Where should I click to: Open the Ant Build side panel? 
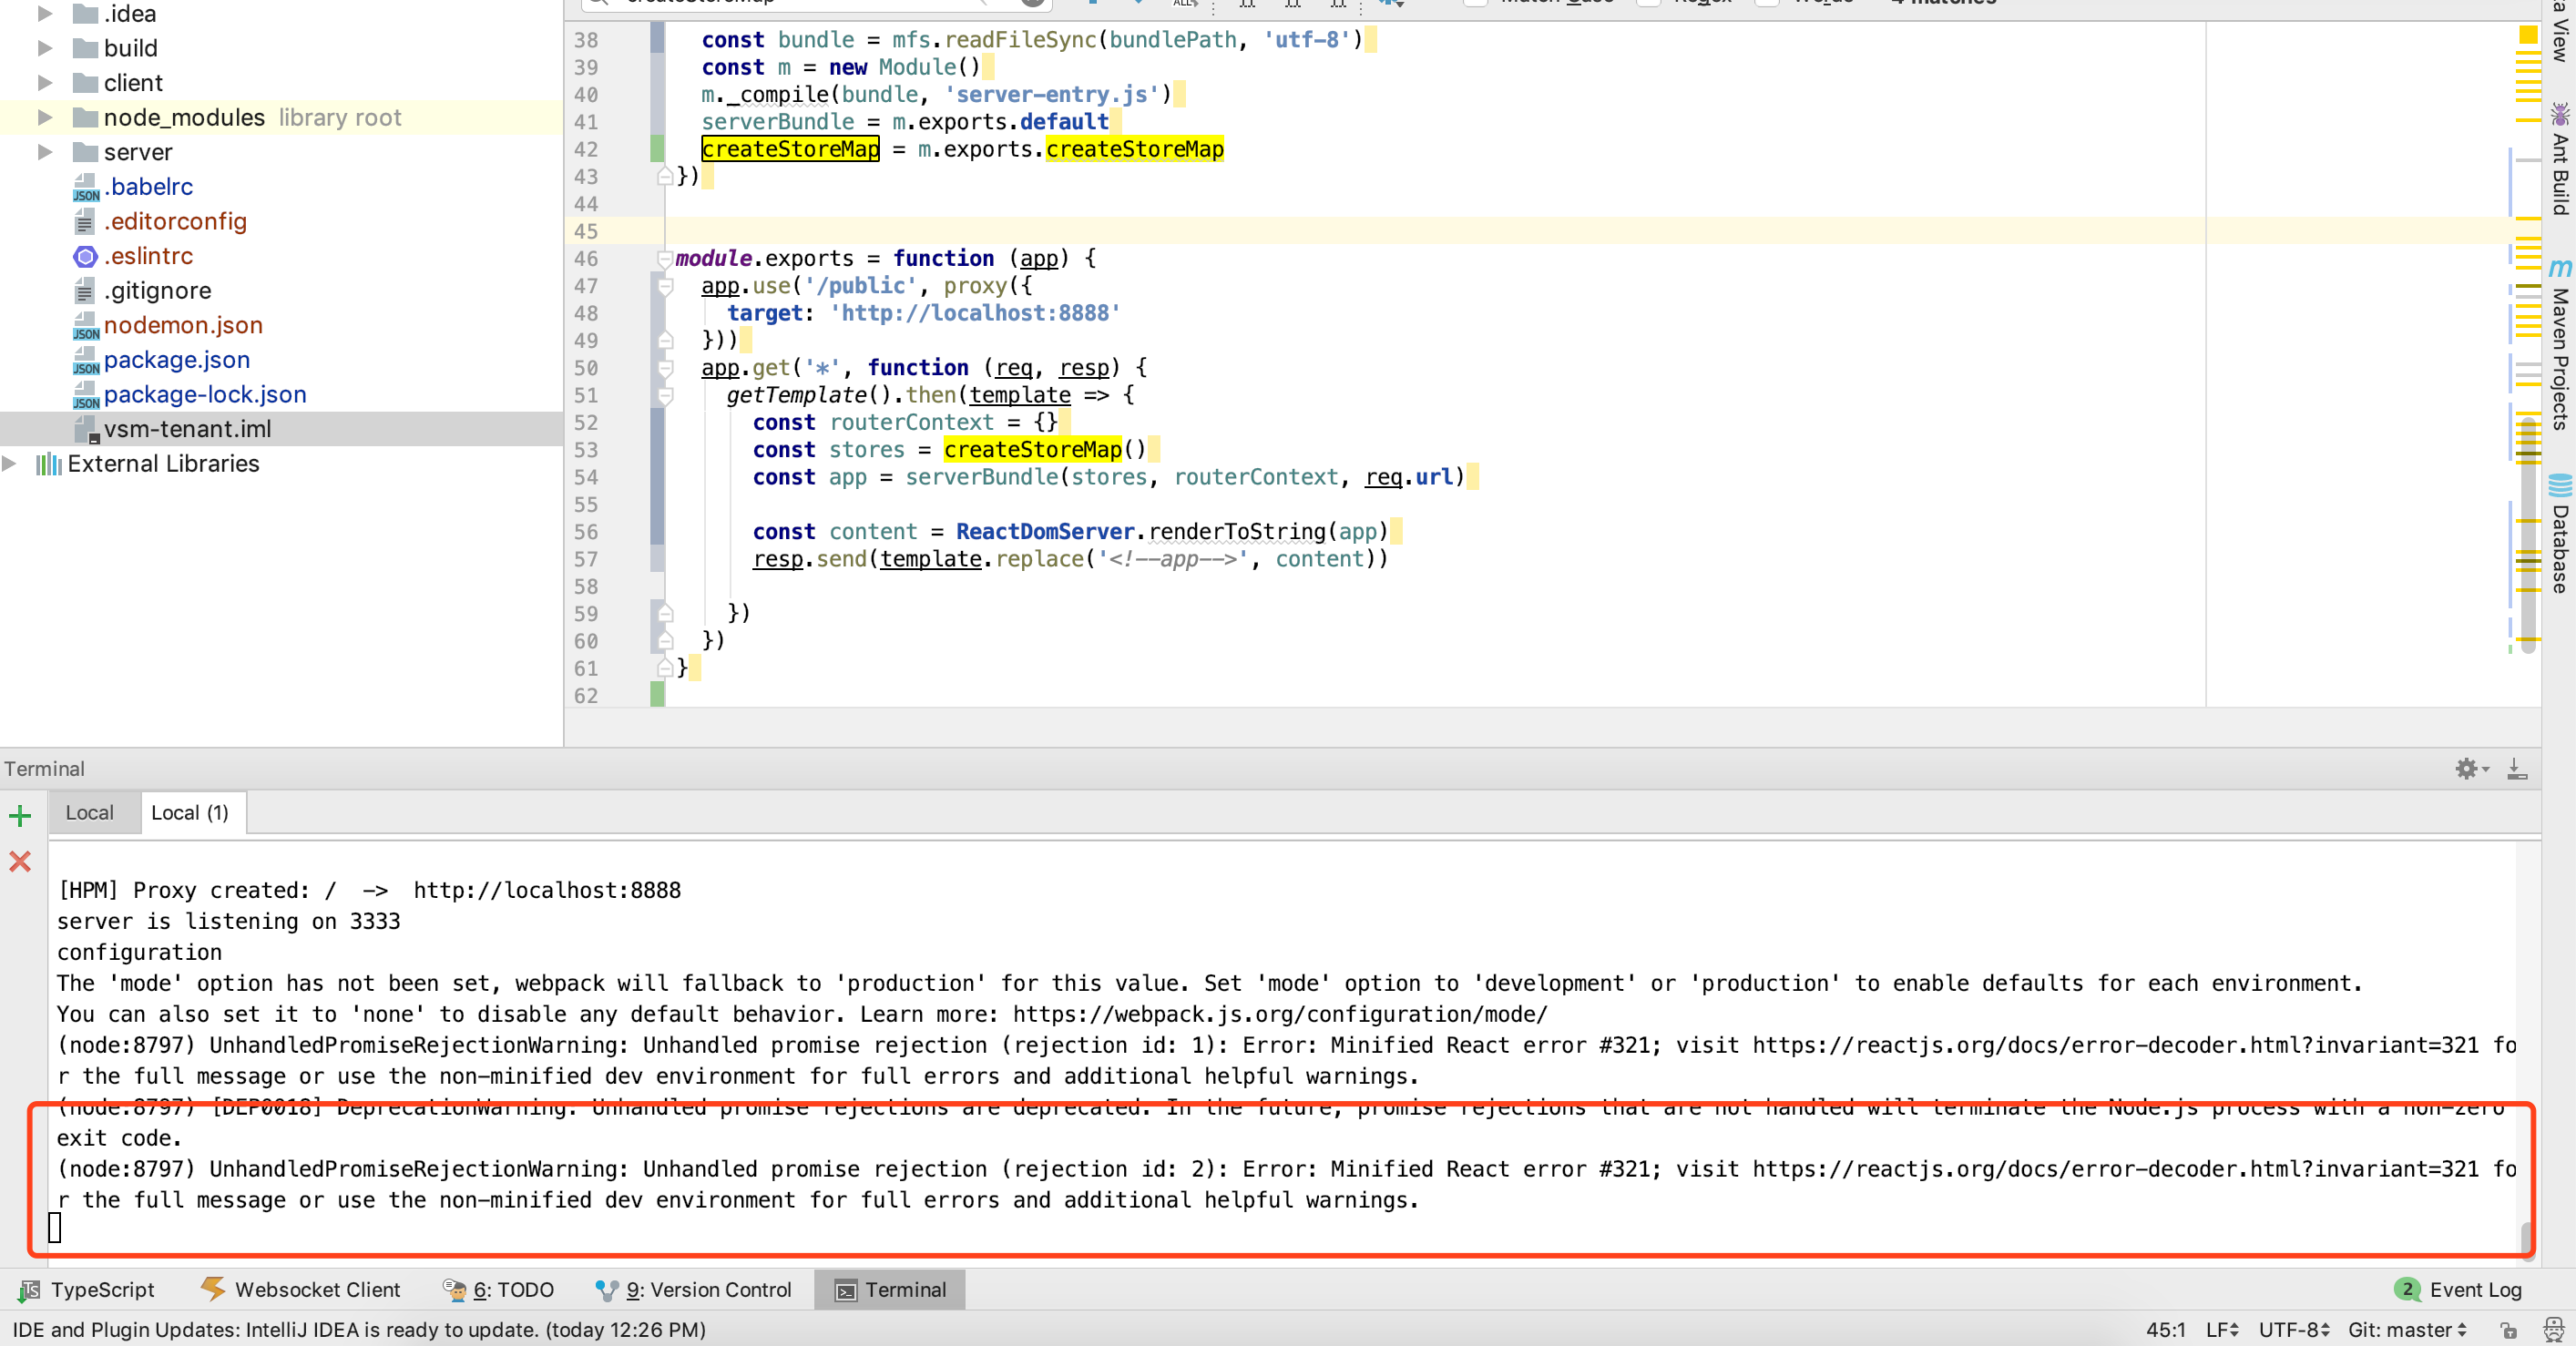(x=2560, y=159)
